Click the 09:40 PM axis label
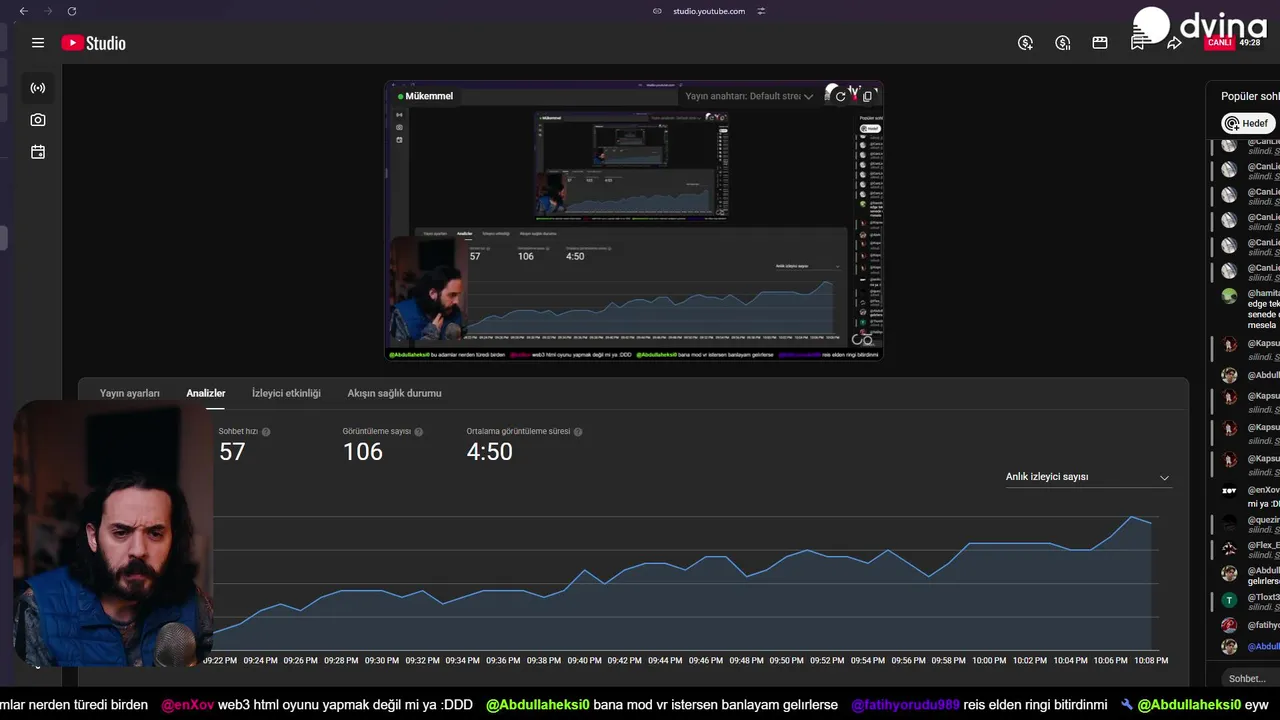1280x720 pixels. (x=584, y=660)
